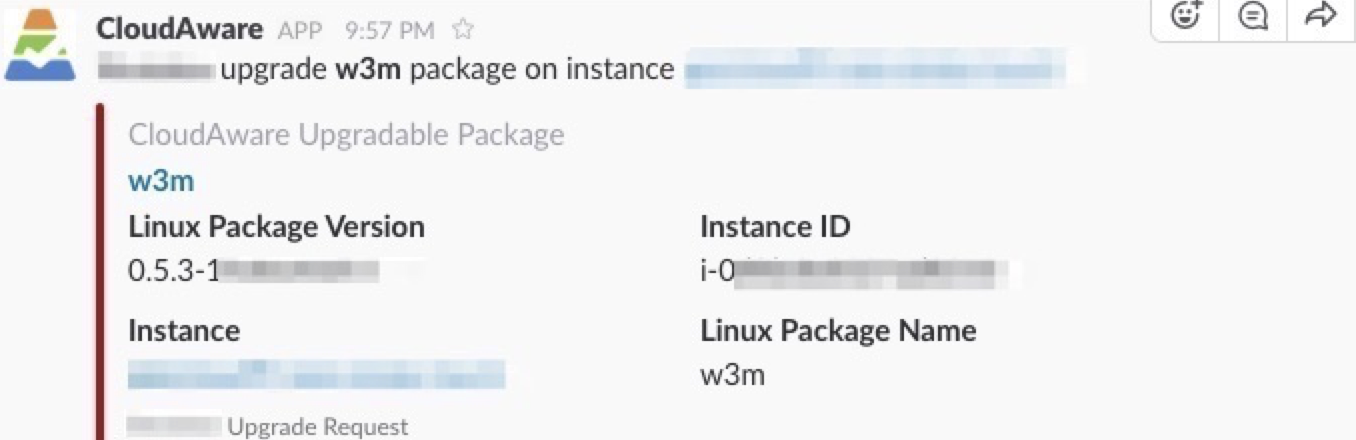Open the w3m package title link
Screen dimensions: 1356x440
pos(161,181)
